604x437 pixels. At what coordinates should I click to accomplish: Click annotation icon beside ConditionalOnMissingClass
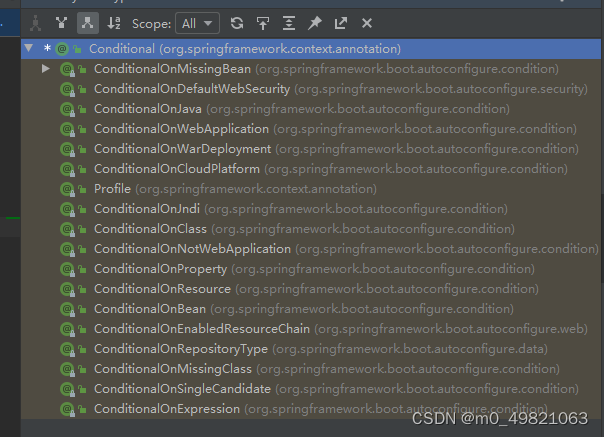point(67,370)
